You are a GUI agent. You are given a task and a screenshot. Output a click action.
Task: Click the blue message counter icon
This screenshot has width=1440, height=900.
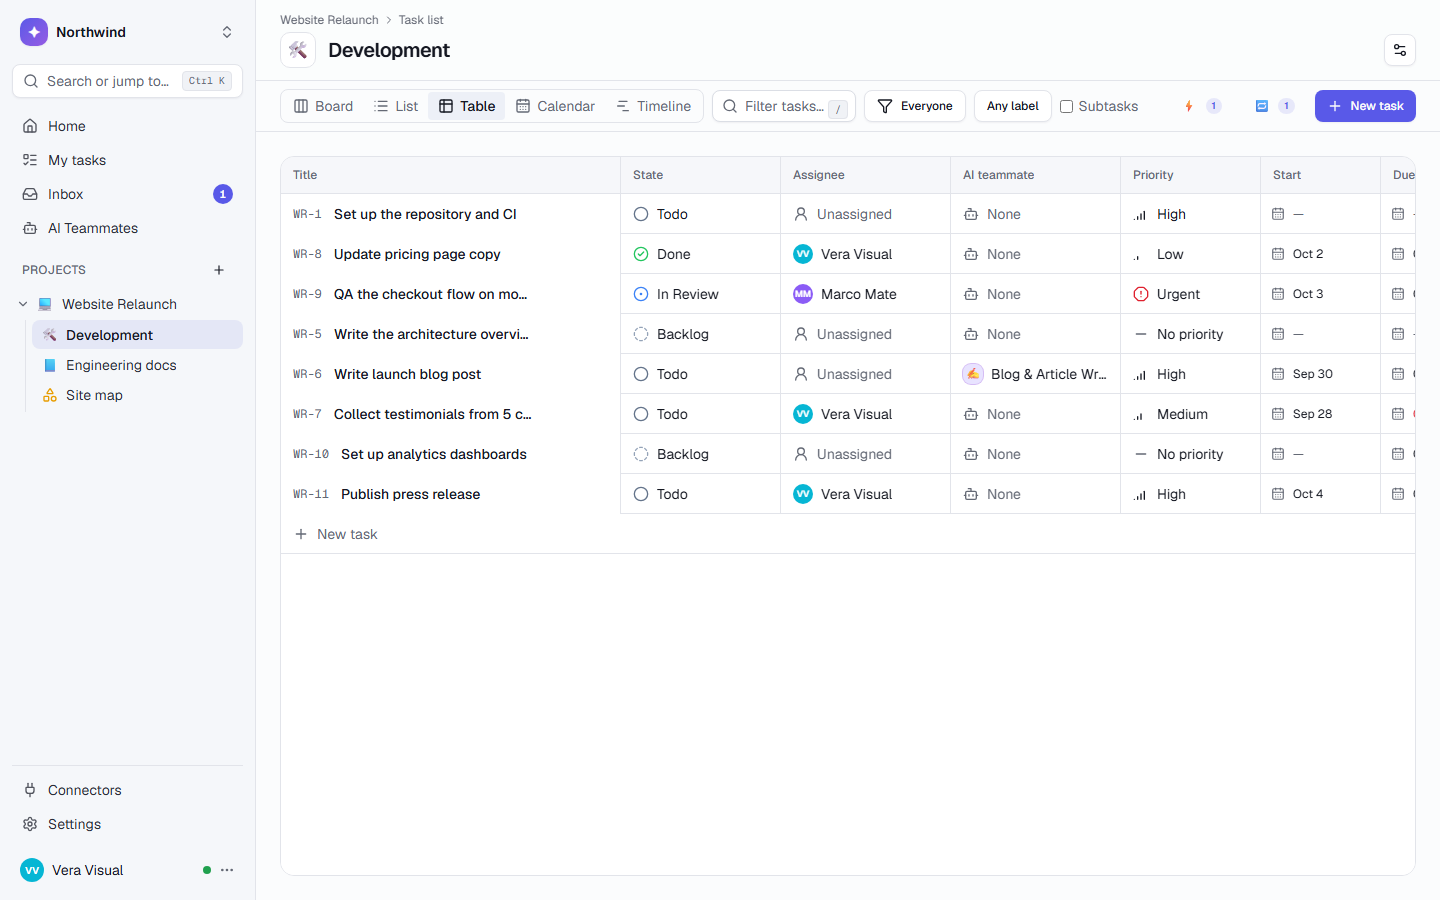pyautogui.click(x=1262, y=106)
